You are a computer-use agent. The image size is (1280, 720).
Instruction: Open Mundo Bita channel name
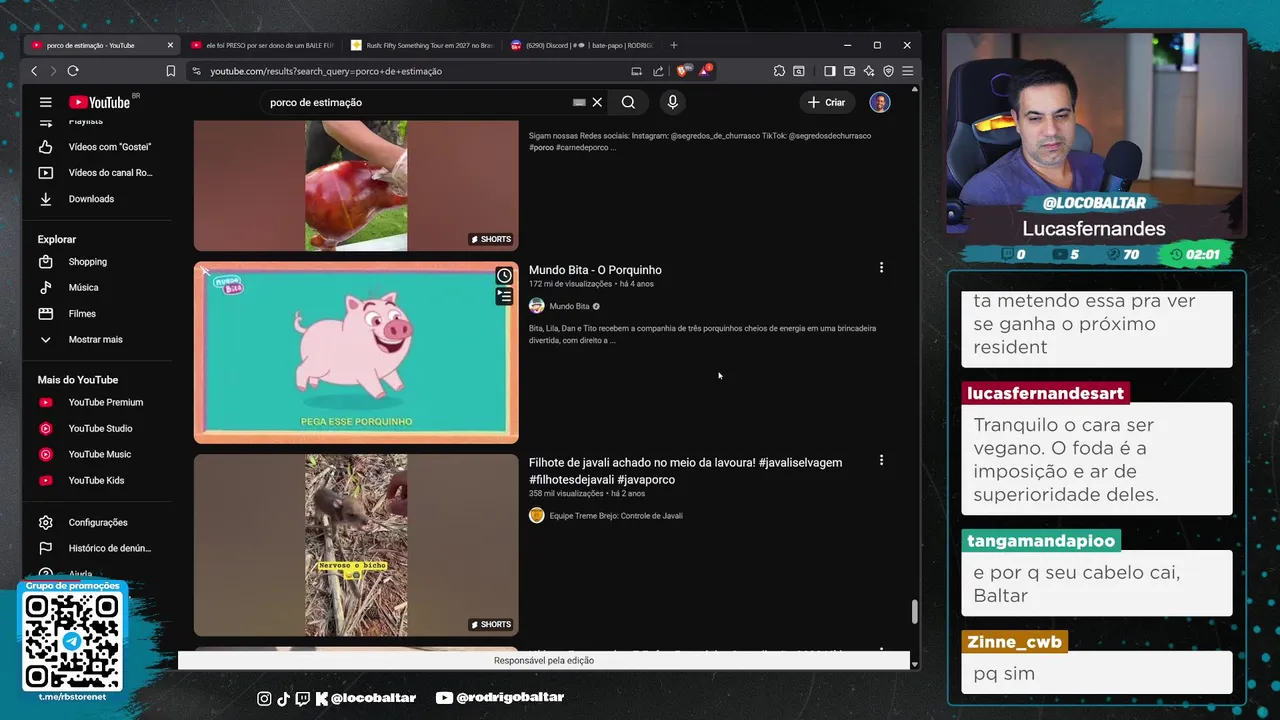[x=569, y=306]
